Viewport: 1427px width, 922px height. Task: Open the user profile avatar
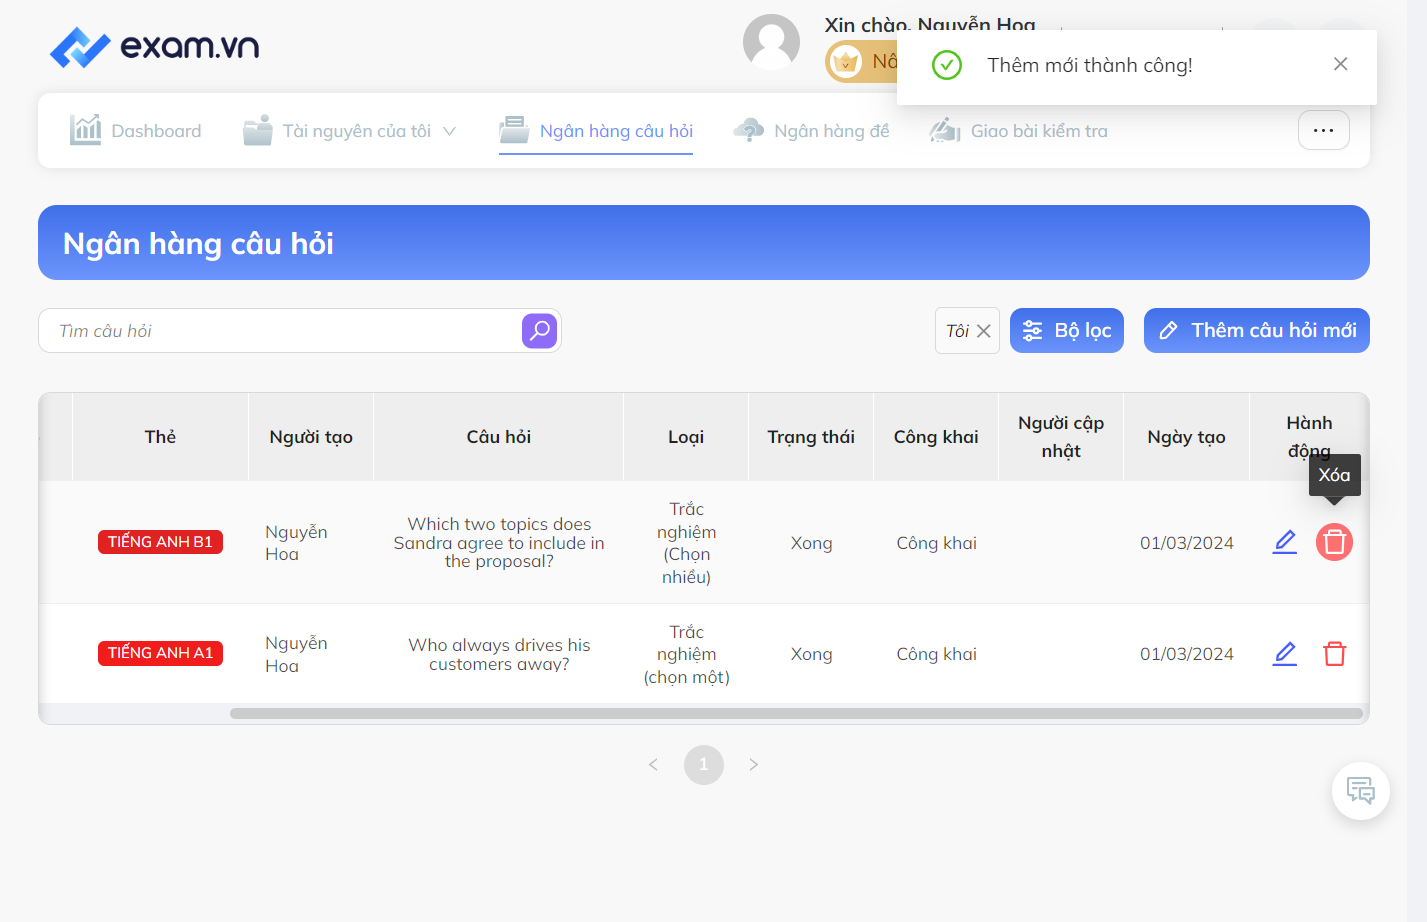pos(771,42)
